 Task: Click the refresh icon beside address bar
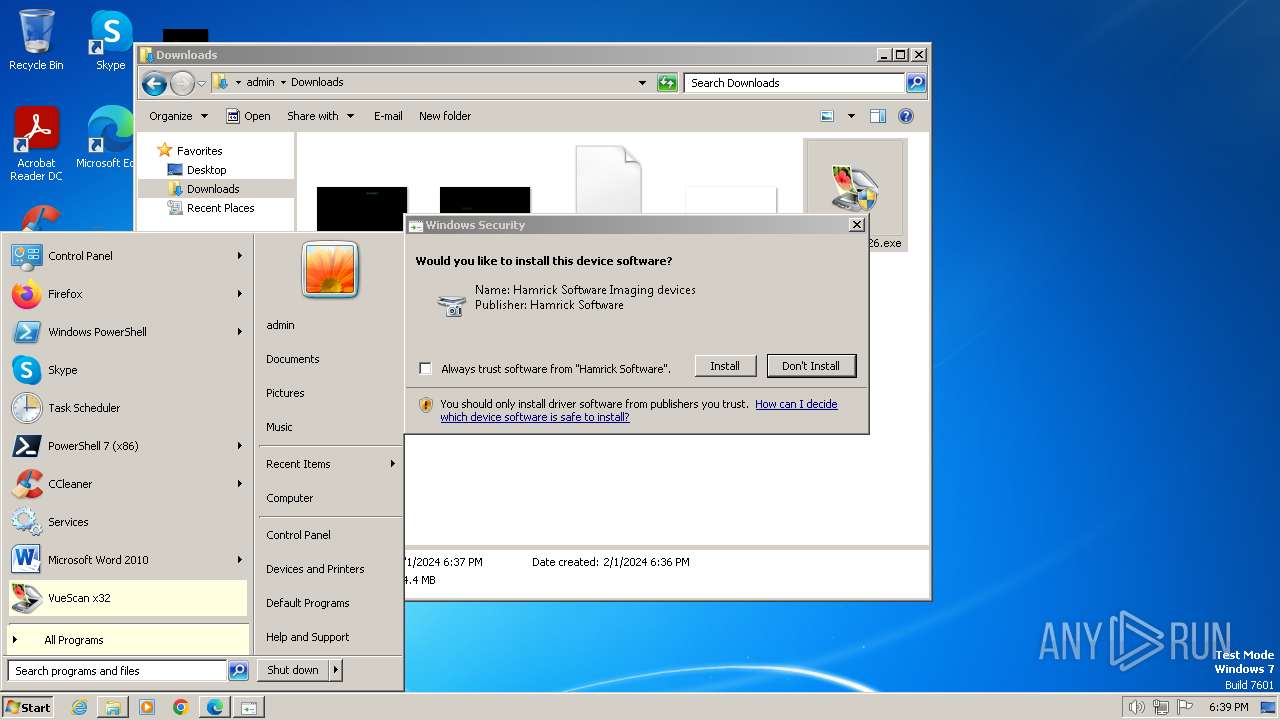click(667, 83)
